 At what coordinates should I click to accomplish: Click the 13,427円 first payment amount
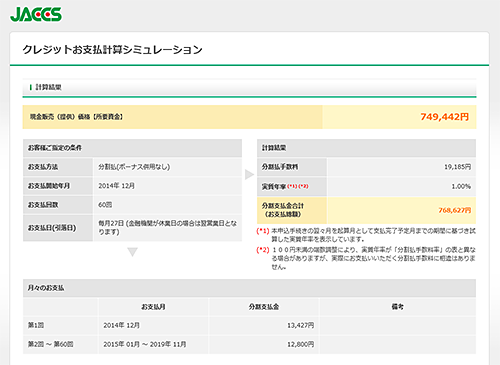click(x=301, y=325)
